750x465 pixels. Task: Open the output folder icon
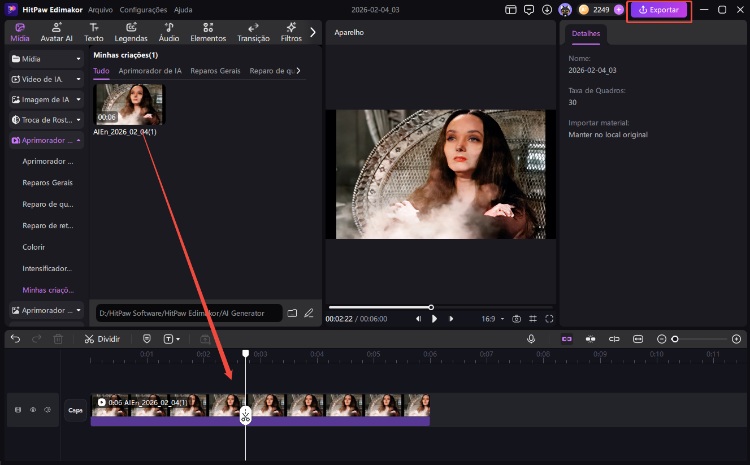point(292,313)
